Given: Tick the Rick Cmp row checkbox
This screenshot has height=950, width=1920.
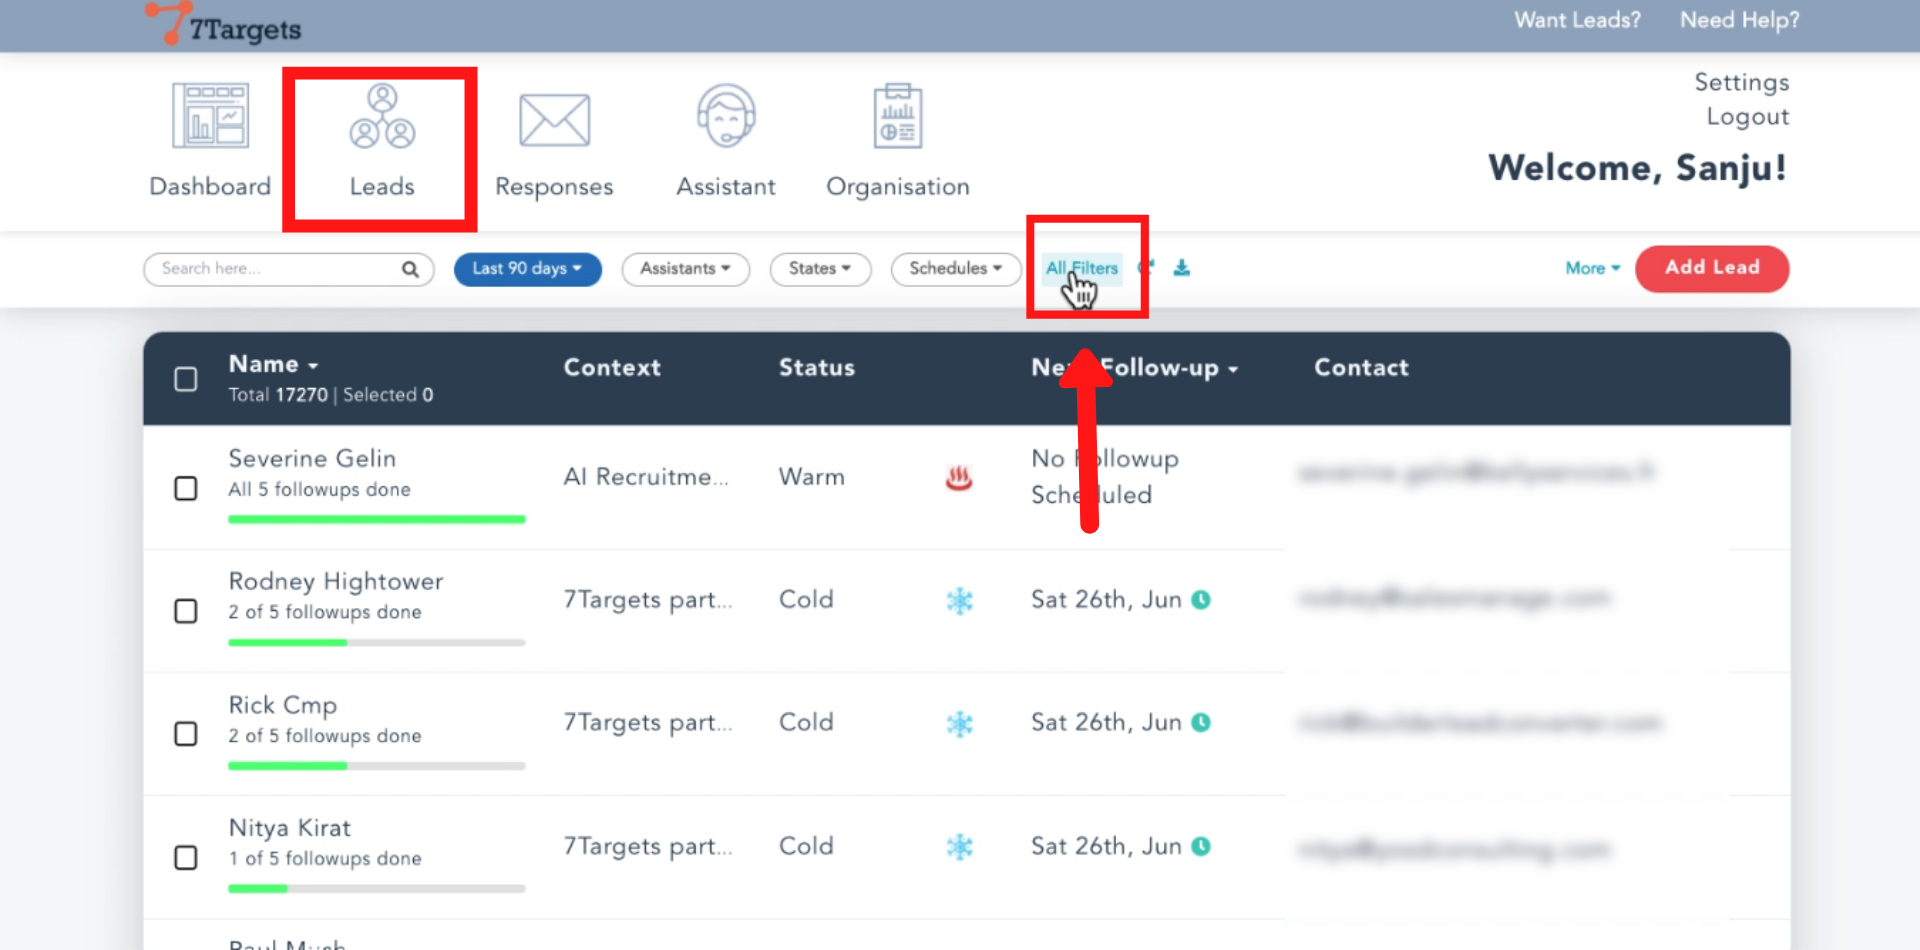Looking at the screenshot, I should pyautogui.click(x=186, y=734).
